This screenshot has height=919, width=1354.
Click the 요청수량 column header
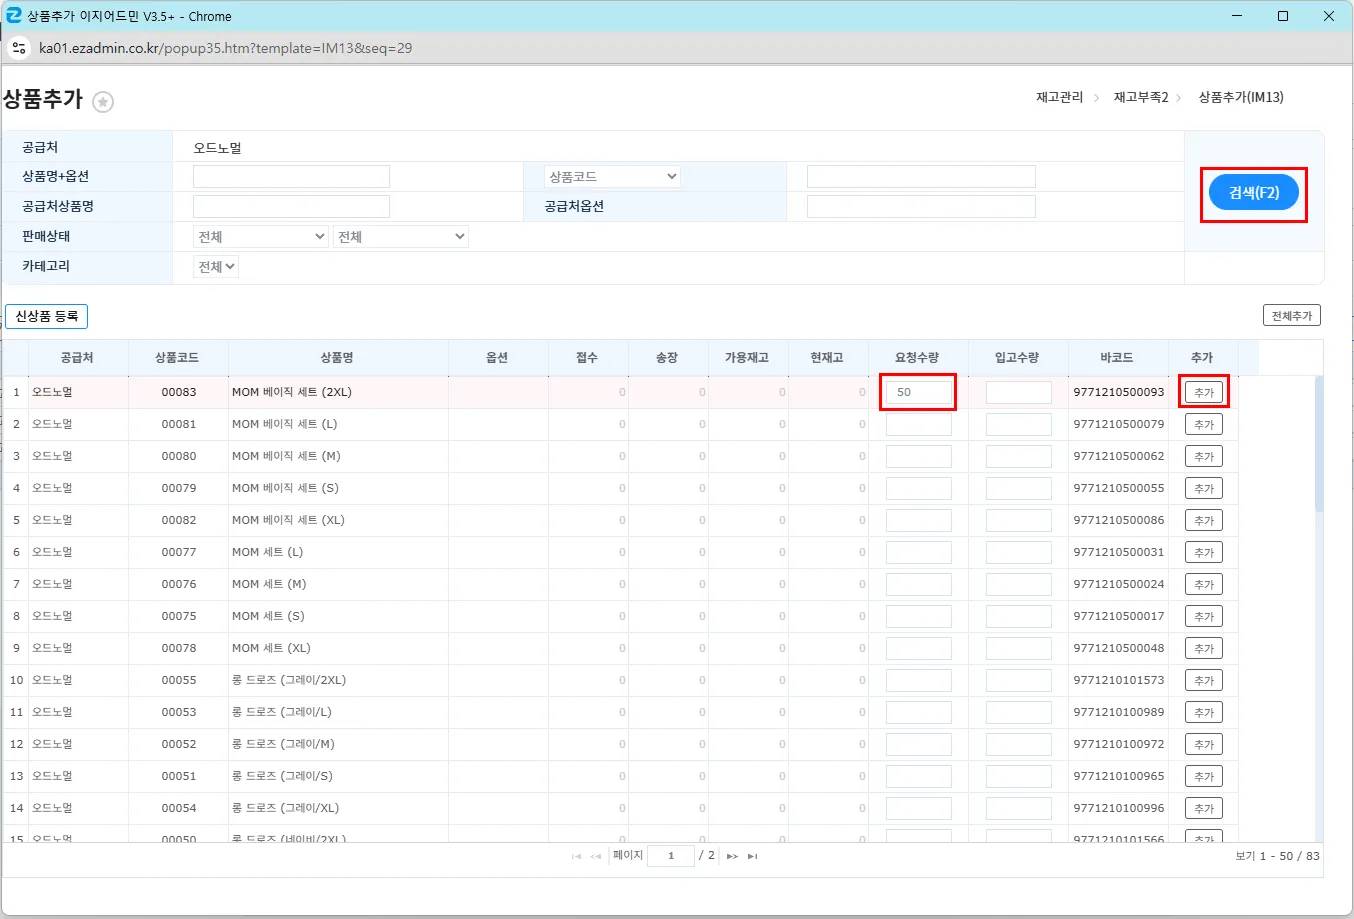click(918, 358)
